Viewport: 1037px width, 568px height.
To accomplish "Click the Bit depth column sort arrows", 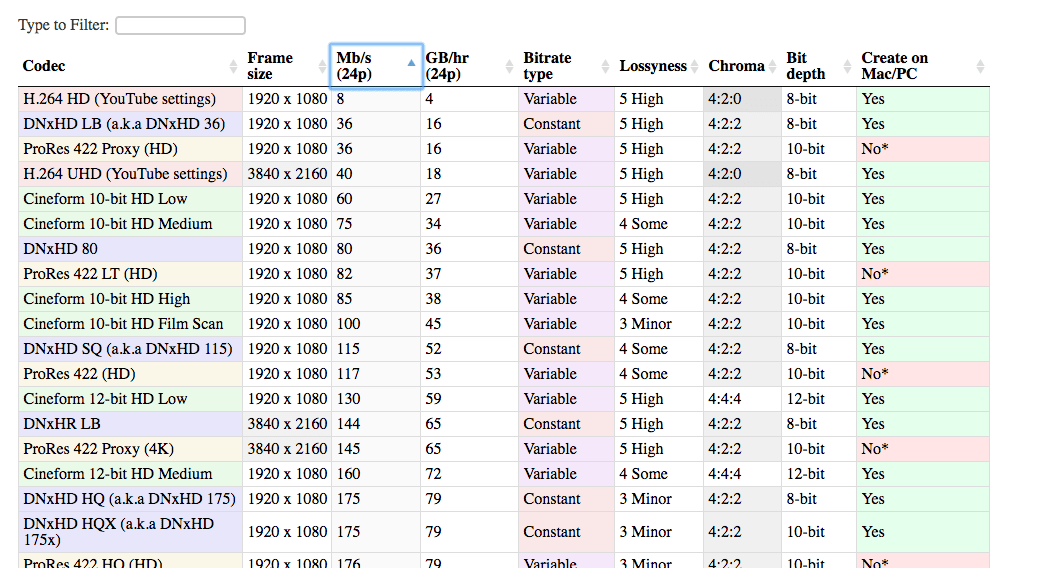I will [x=848, y=66].
